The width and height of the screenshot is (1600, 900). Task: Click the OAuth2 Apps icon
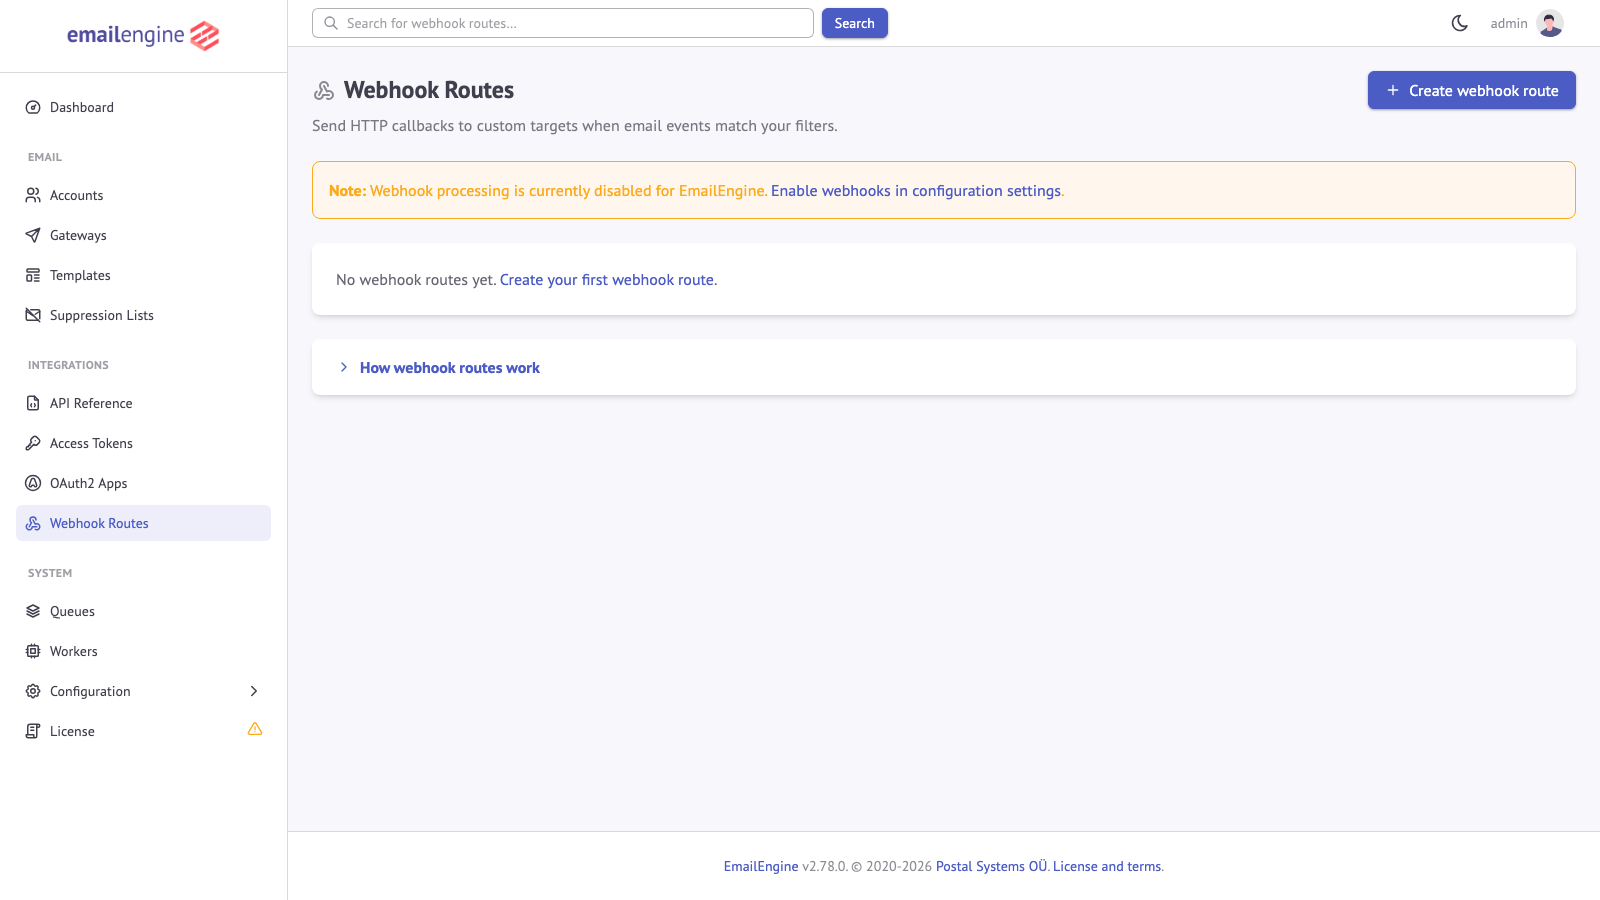tap(33, 483)
